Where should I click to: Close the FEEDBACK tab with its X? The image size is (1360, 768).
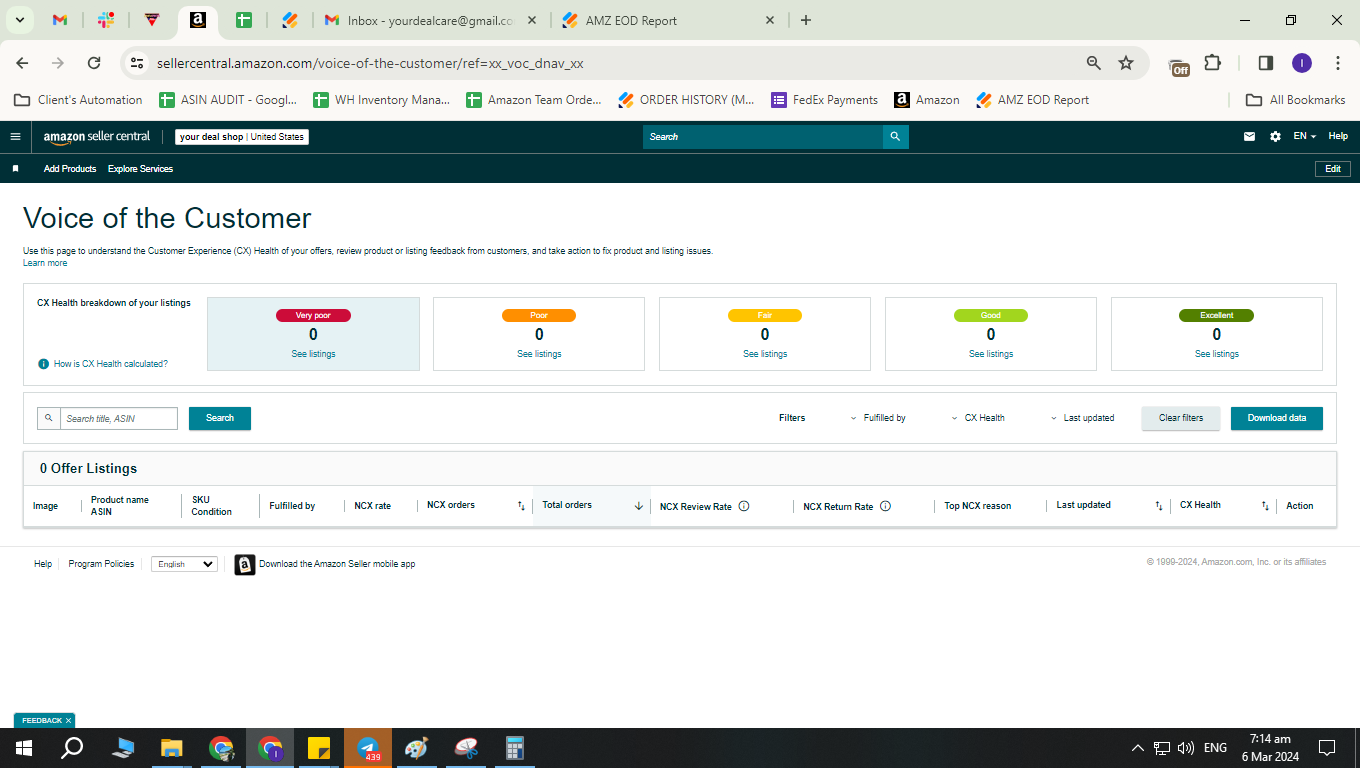coord(69,720)
